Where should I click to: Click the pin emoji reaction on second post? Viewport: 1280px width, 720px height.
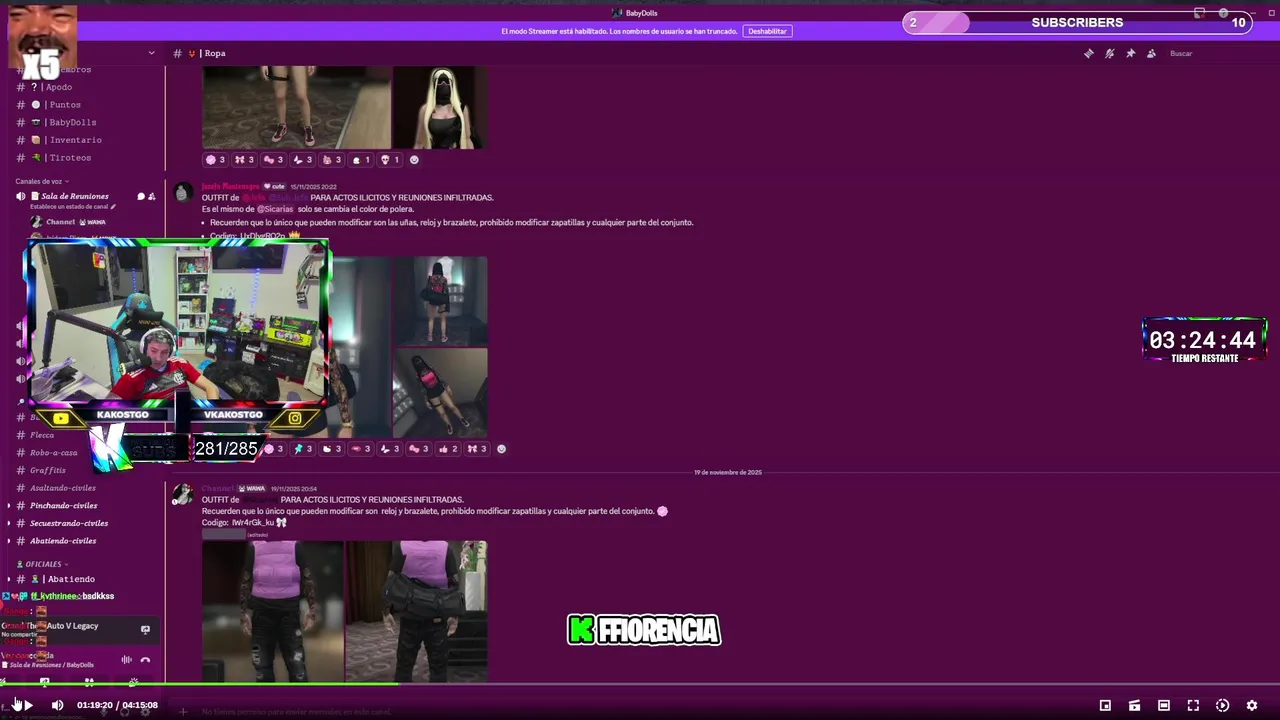[x=303, y=449]
